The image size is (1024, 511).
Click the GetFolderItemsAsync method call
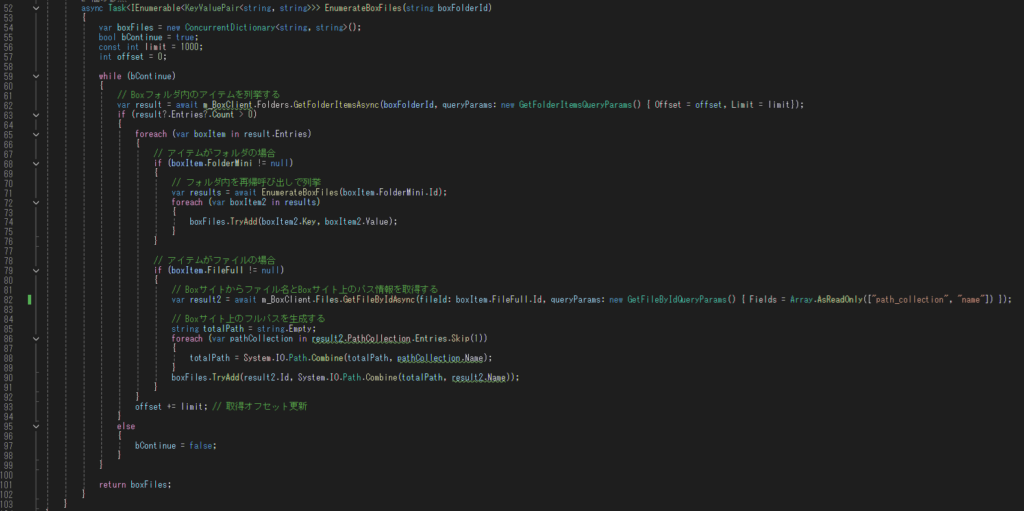328,104
